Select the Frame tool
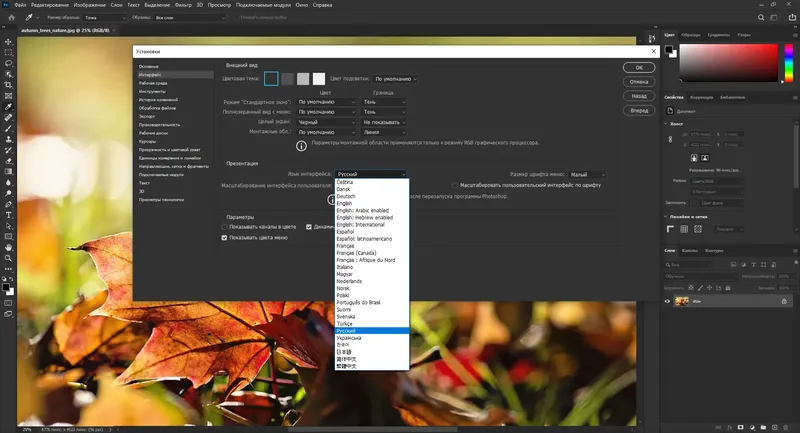Screen dimensions: 800x433 coord(8,96)
